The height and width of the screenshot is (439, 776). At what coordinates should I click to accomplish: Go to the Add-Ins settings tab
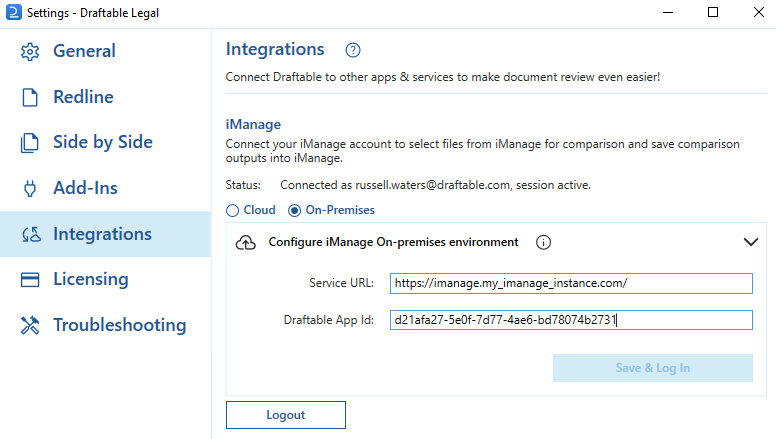tap(105, 188)
